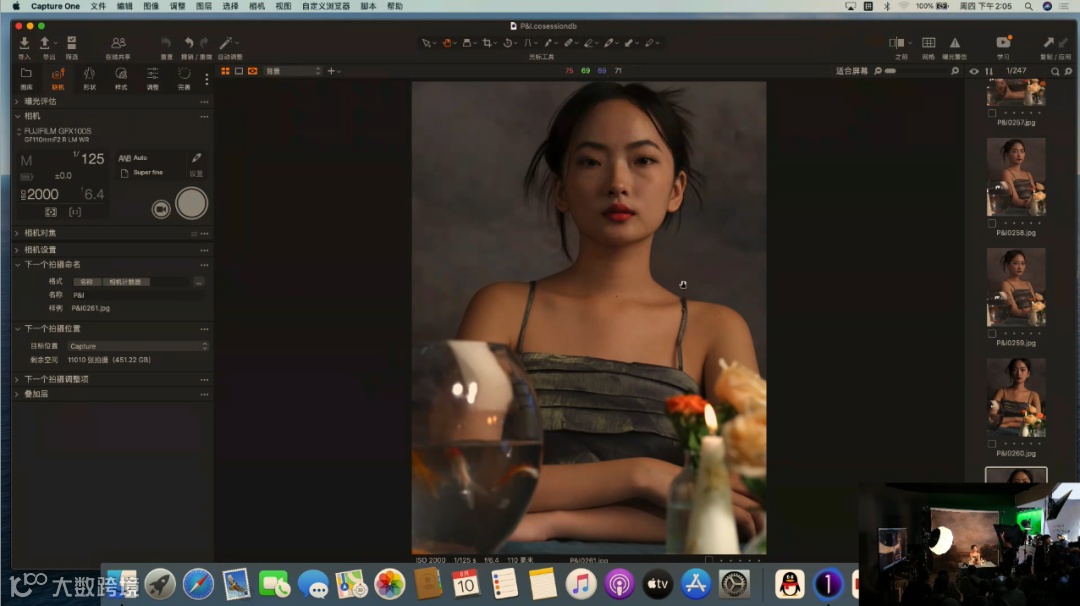Toggle 之前 before/after view
The height and width of the screenshot is (606, 1080).
(x=897, y=43)
